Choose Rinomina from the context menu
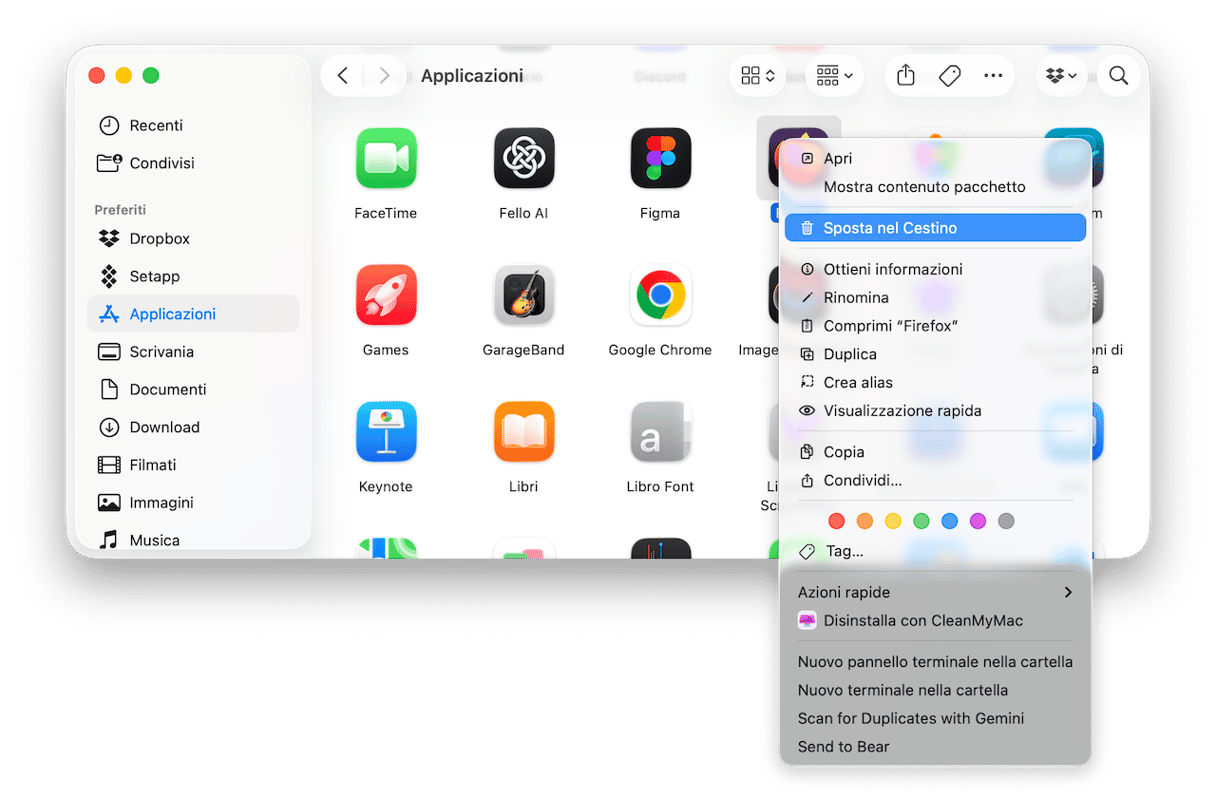Image resolution: width=1216 pixels, height=798 pixels. [935, 298]
